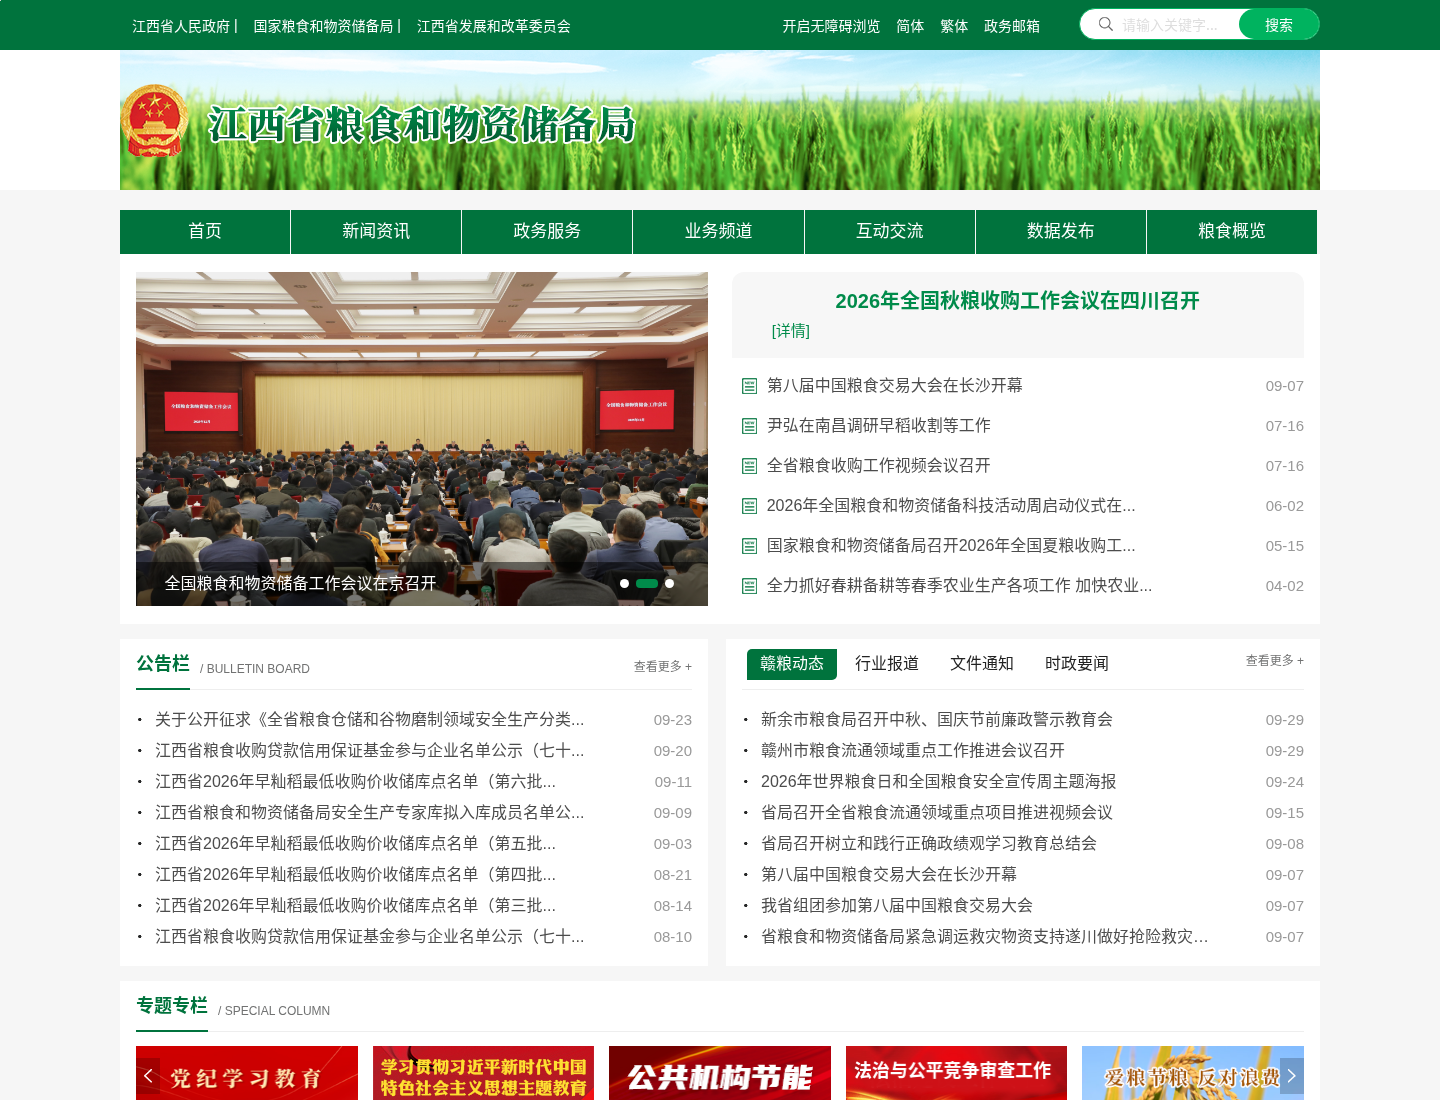Open the [详情] link under the headline

[x=791, y=331]
